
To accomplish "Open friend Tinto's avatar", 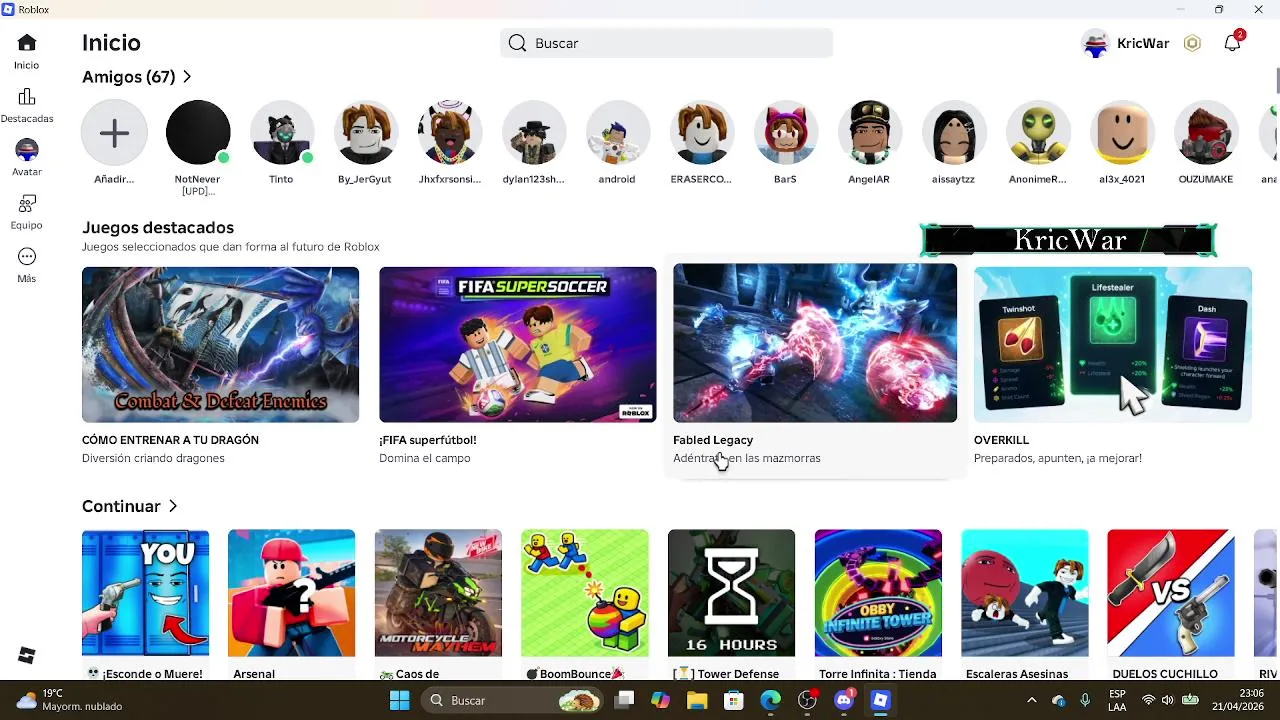I will 282,132.
